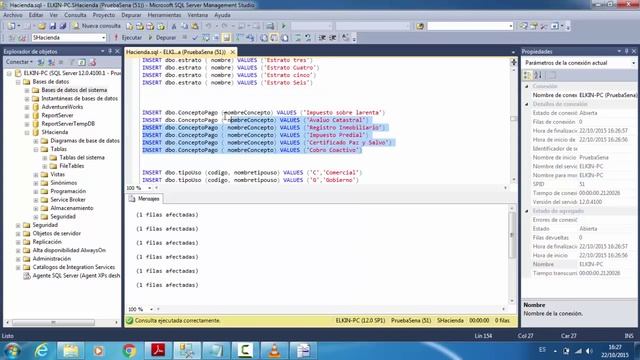Viewport: 640px width, 360px height.
Task: Click the Open File folder icon
Action: (x=42, y=26)
